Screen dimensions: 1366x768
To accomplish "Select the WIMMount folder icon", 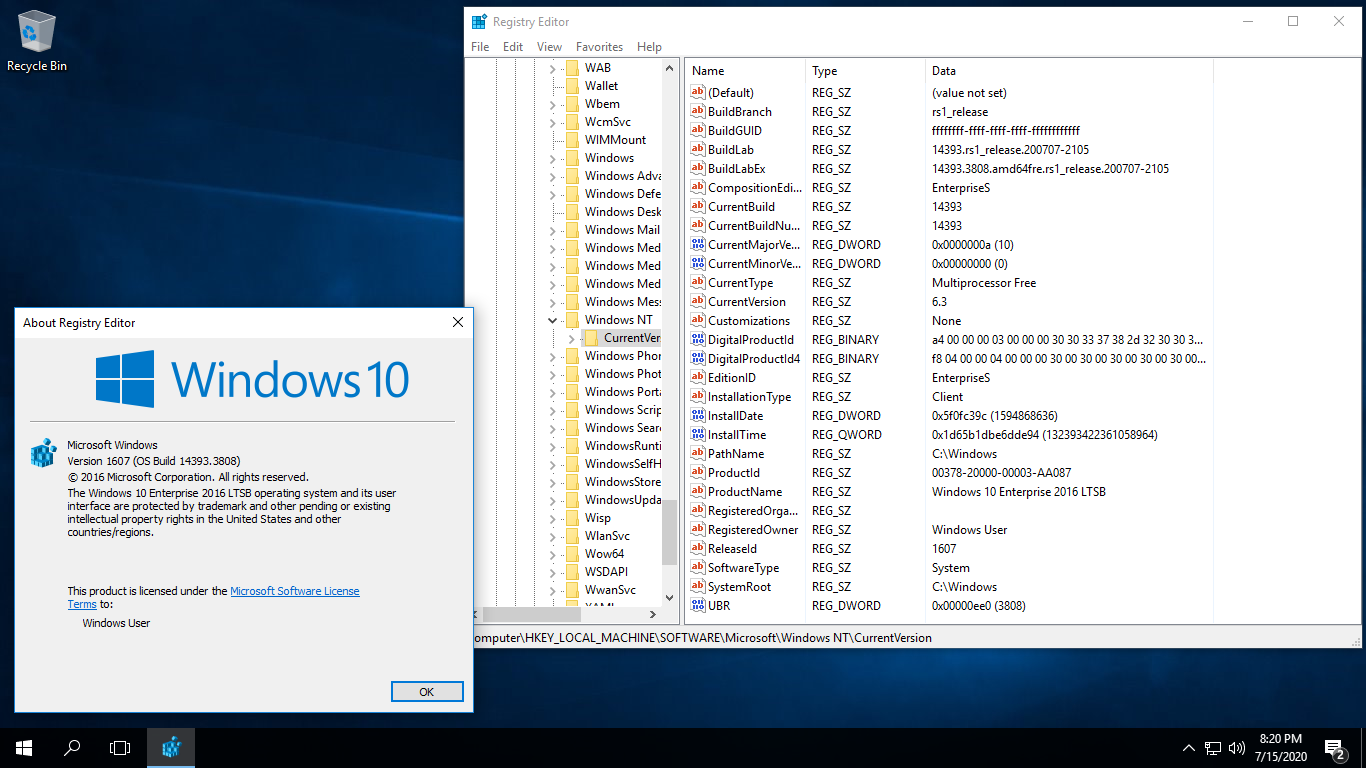I will coord(572,140).
